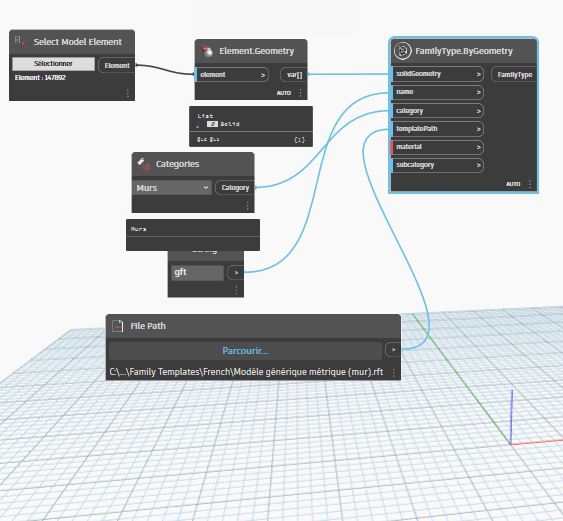Image resolution: width=563 pixels, height=521 pixels.
Task: Click the File Path node document icon
Action: point(117,326)
